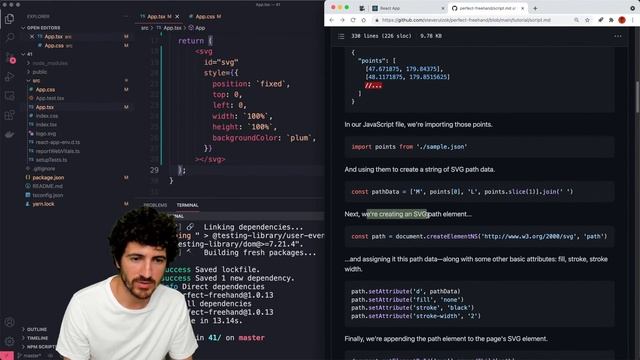This screenshot has height=360, width=640.
Task: Switch to the Problems panel tab
Action: (x=155, y=205)
